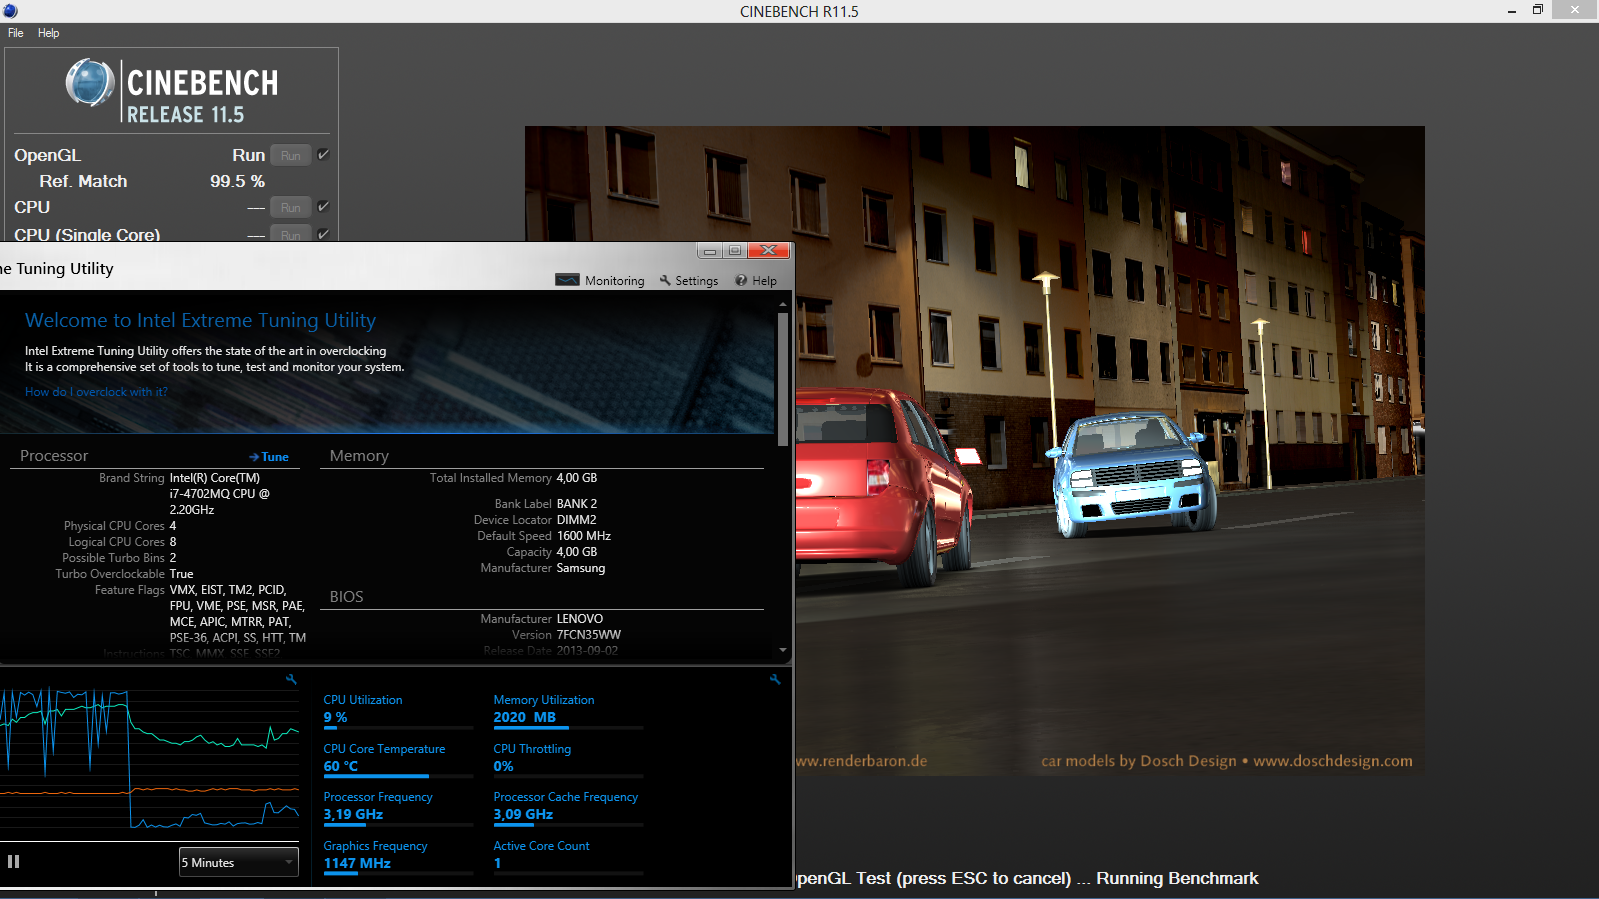This screenshot has height=899, width=1599.
Task: Click the wrench icon in the monitor values panel
Action: point(775,679)
